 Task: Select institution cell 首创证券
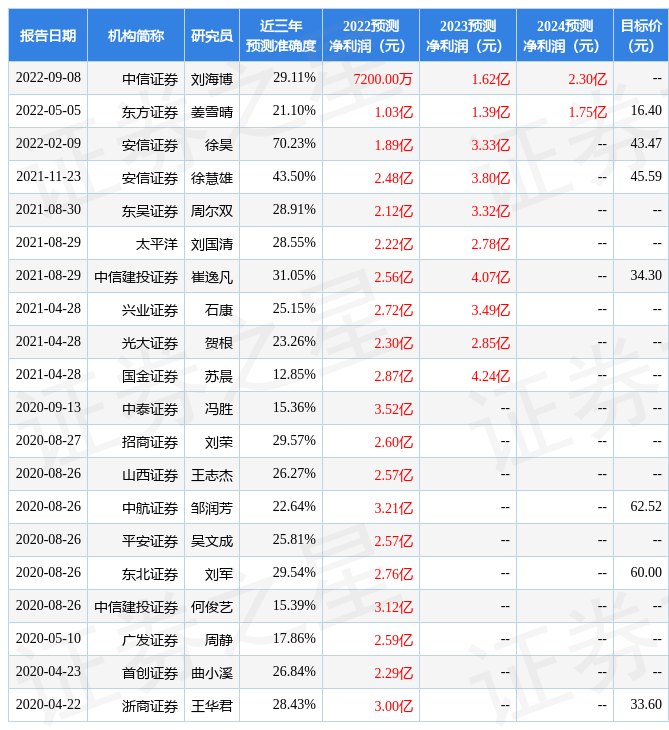[x=150, y=674]
